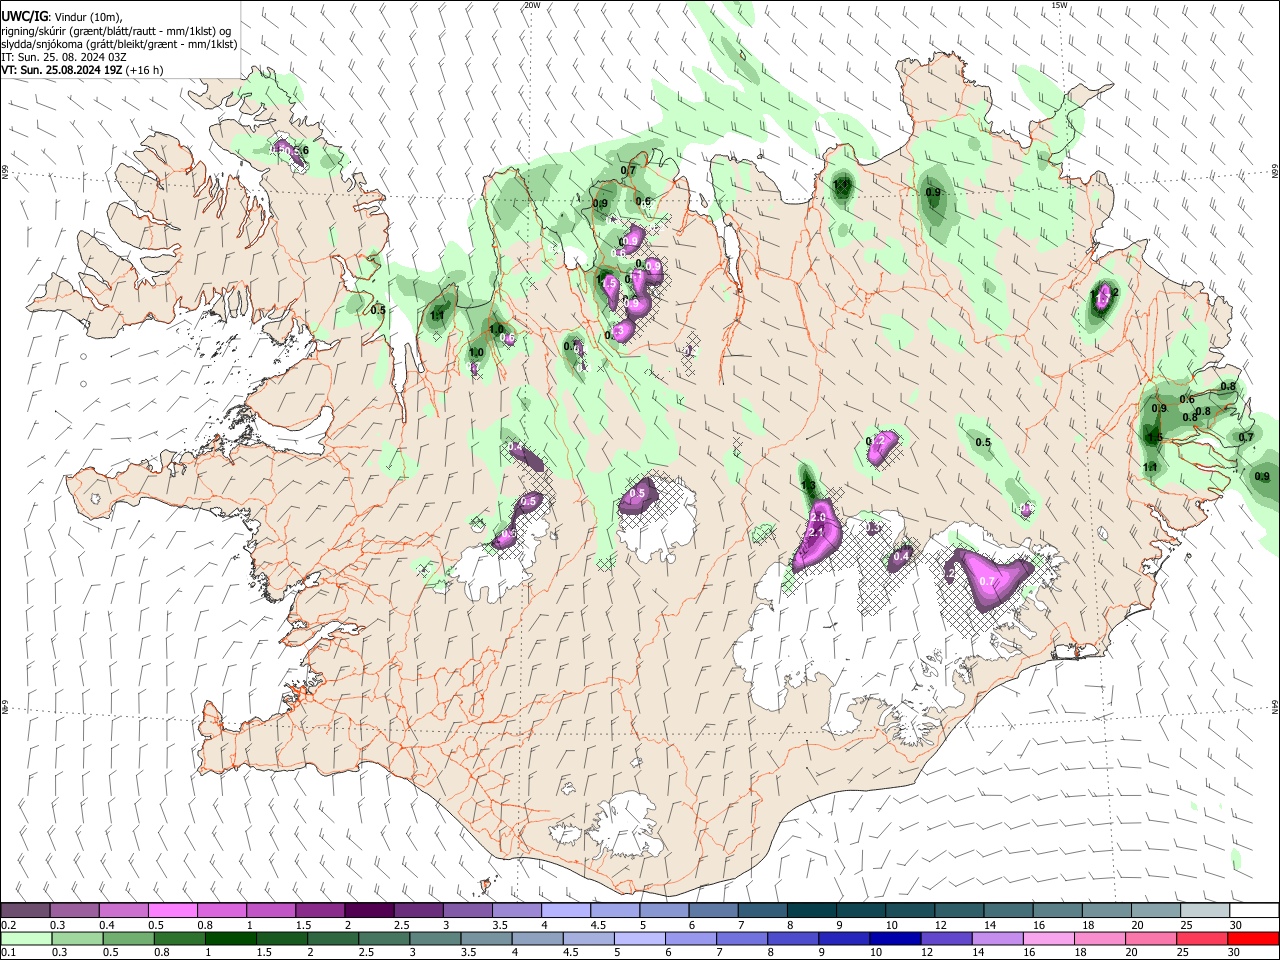The height and width of the screenshot is (960, 1280).
Task: Click the "20W" longitude label
Action: coord(532,5)
